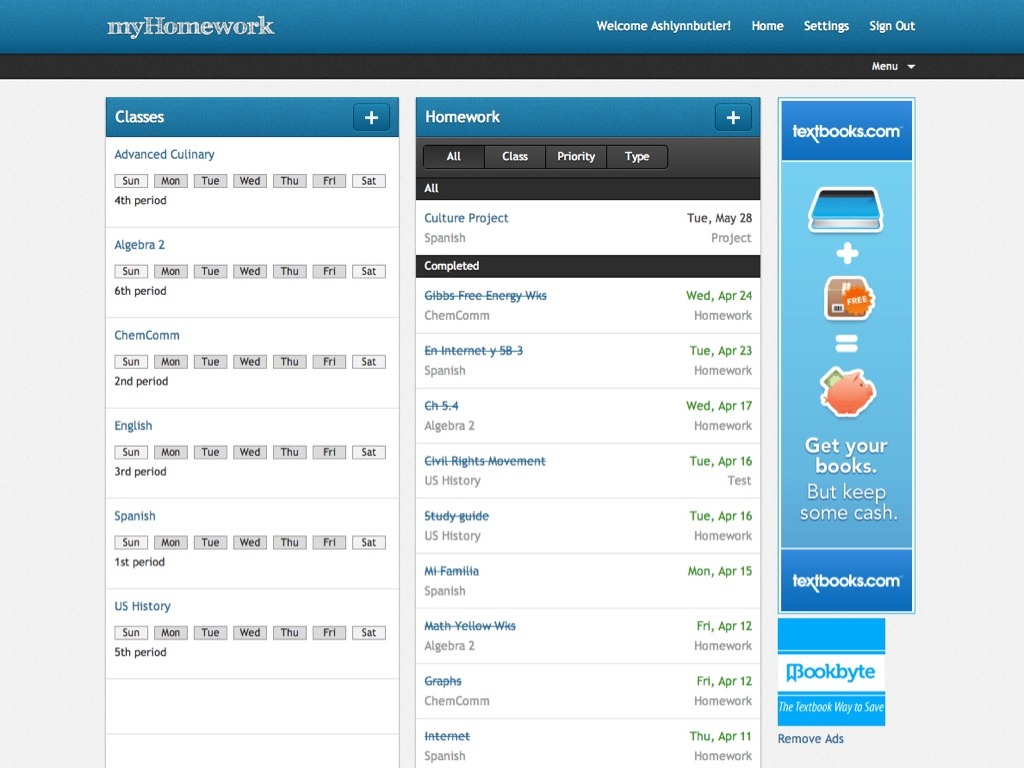Select the All homework filter
The image size is (1024, 768).
pos(454,156)
